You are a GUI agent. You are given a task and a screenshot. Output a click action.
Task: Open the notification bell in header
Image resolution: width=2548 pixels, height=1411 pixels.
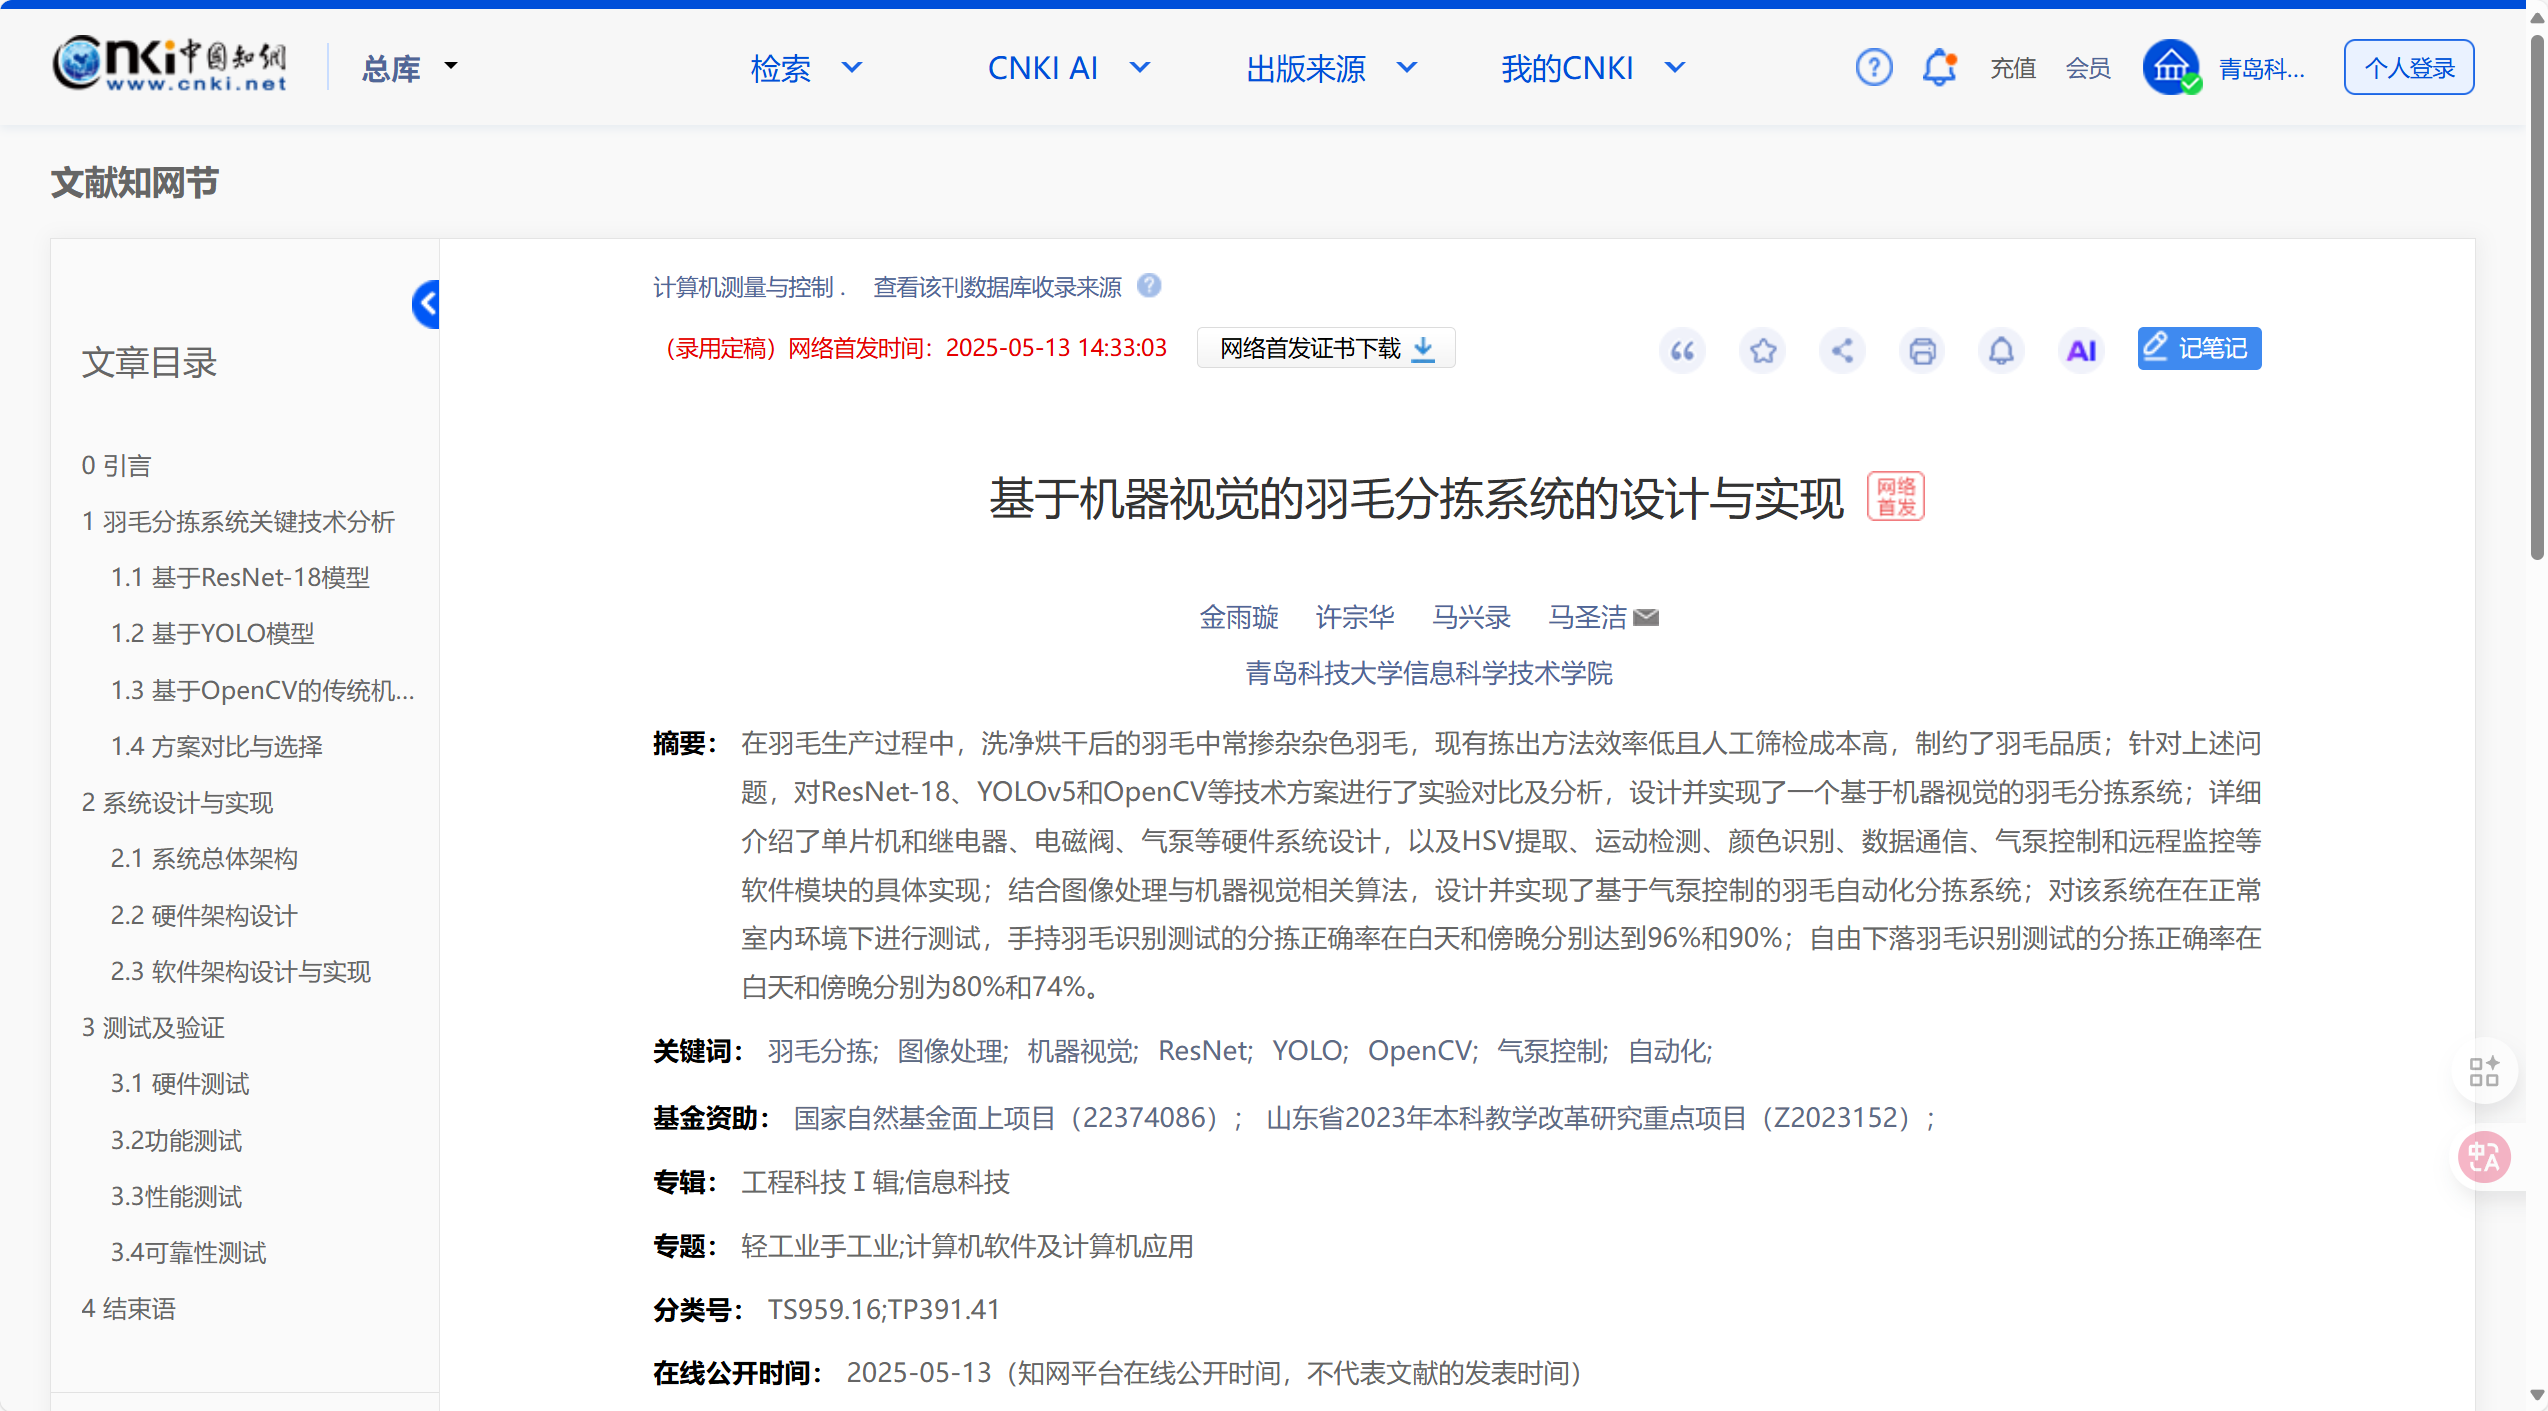[x=1939, y=68]
